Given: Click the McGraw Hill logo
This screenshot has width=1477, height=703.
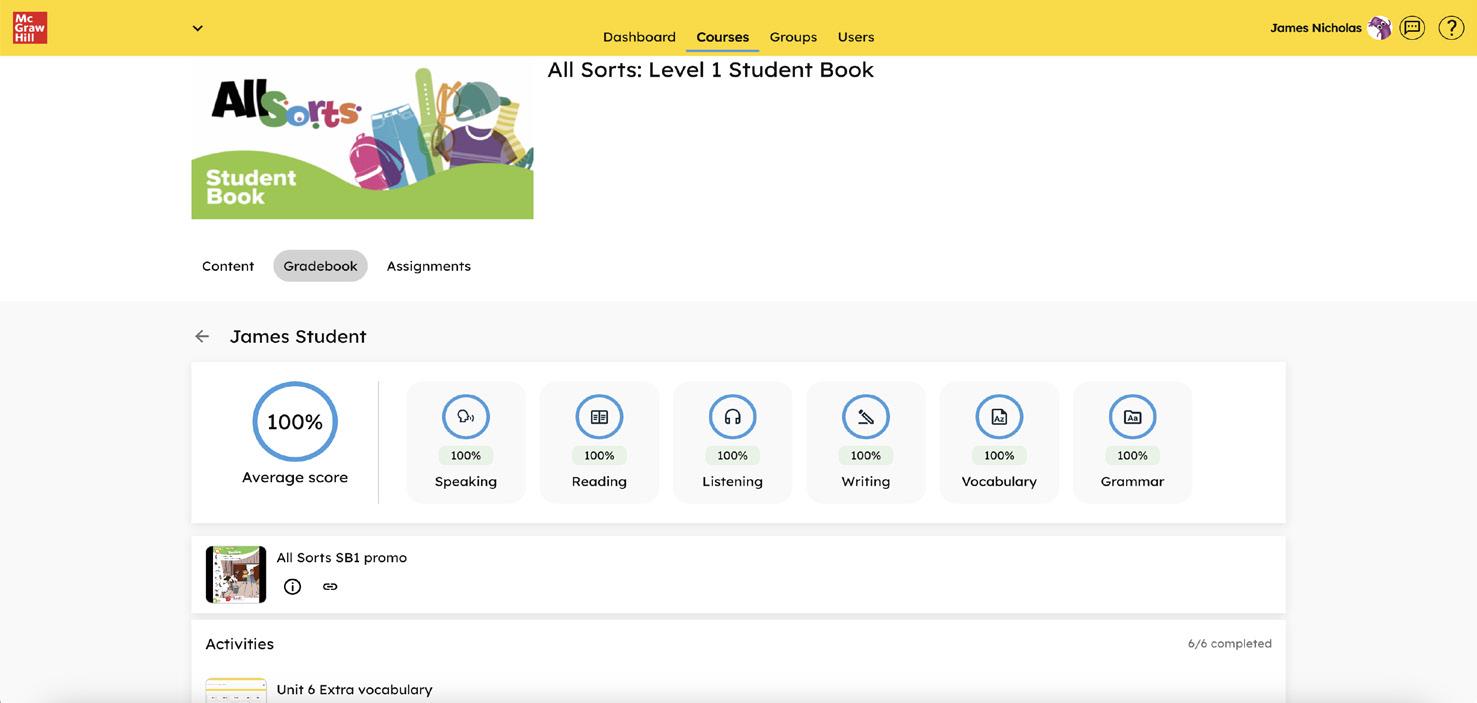Looking at the screenshot, I should tap(30, 27).
